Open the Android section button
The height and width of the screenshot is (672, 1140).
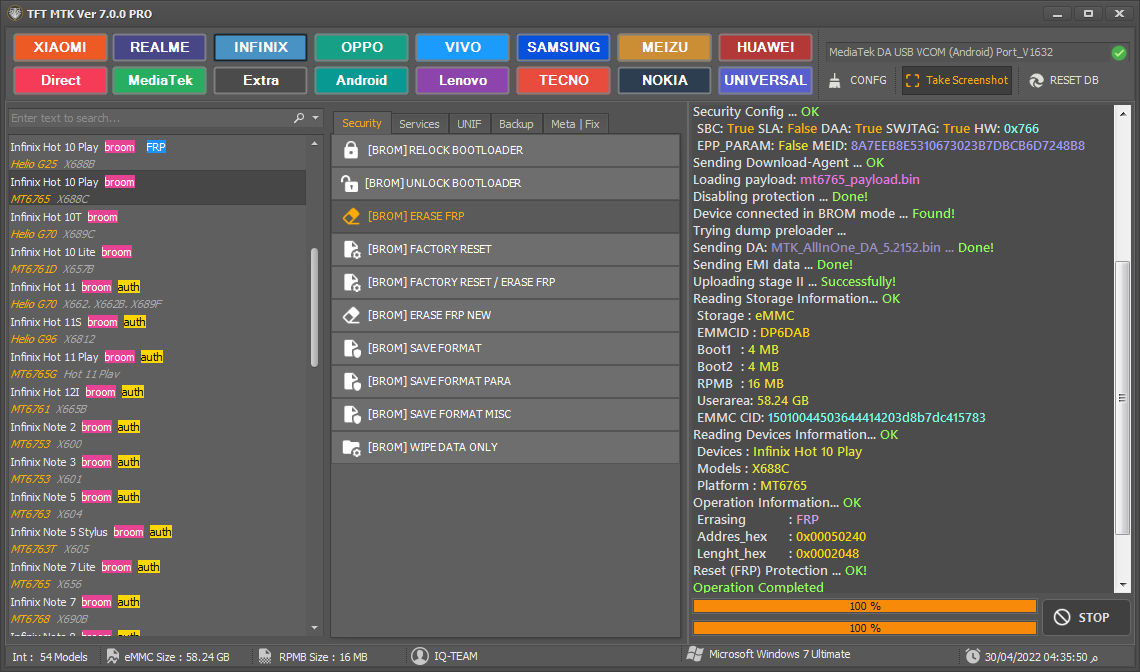[x=361, y=81]
